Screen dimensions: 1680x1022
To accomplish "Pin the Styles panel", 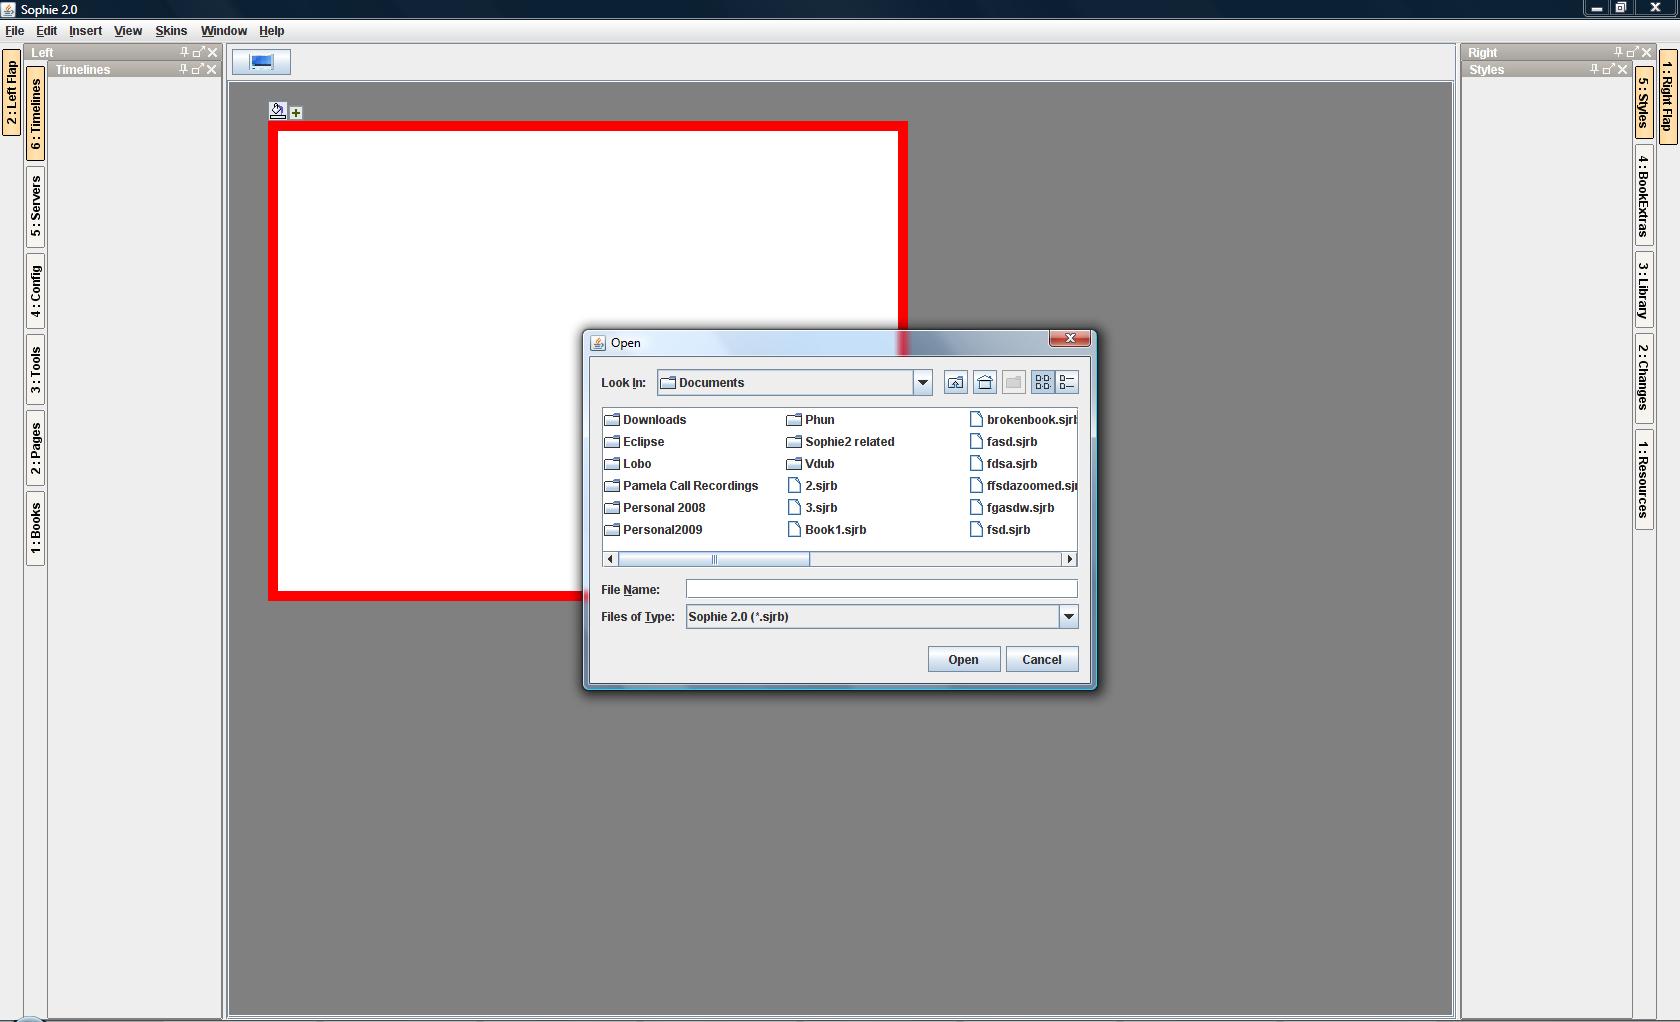I will (x=1594, y=69).
